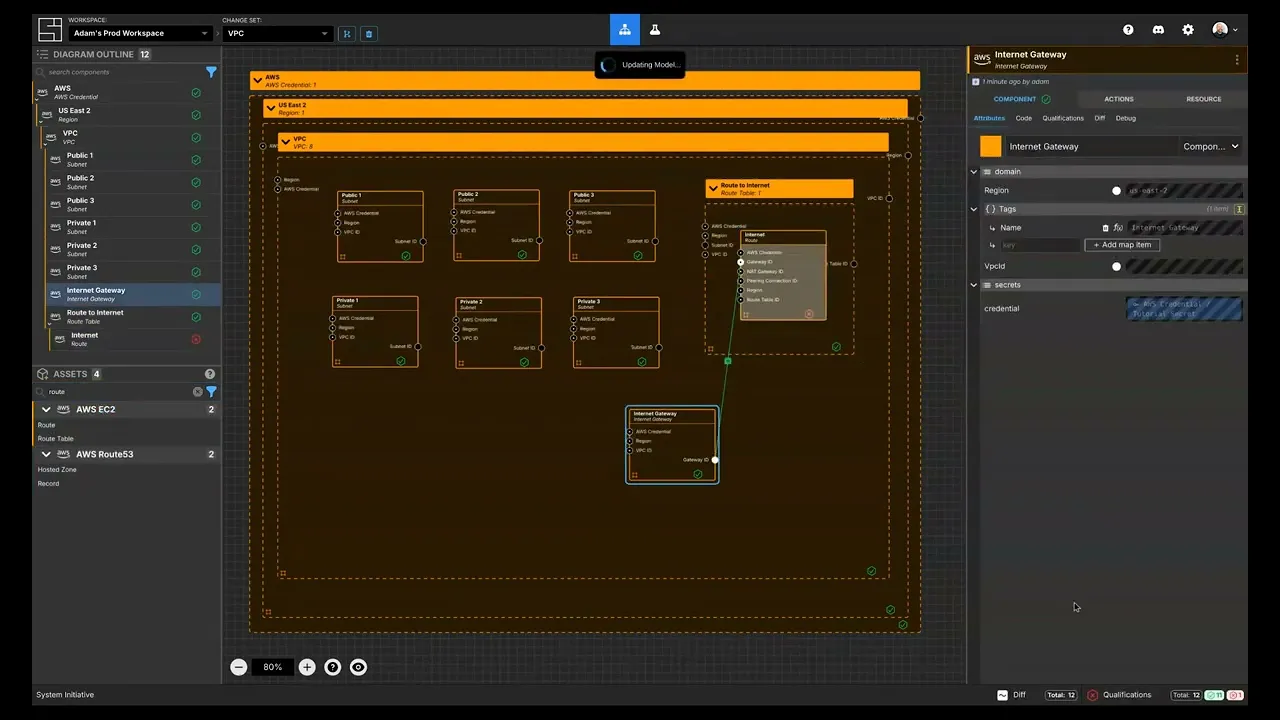Delete the Name tag entry
The width and height of the screenshot is (1280, 720).
click(x=1105, y=228)
